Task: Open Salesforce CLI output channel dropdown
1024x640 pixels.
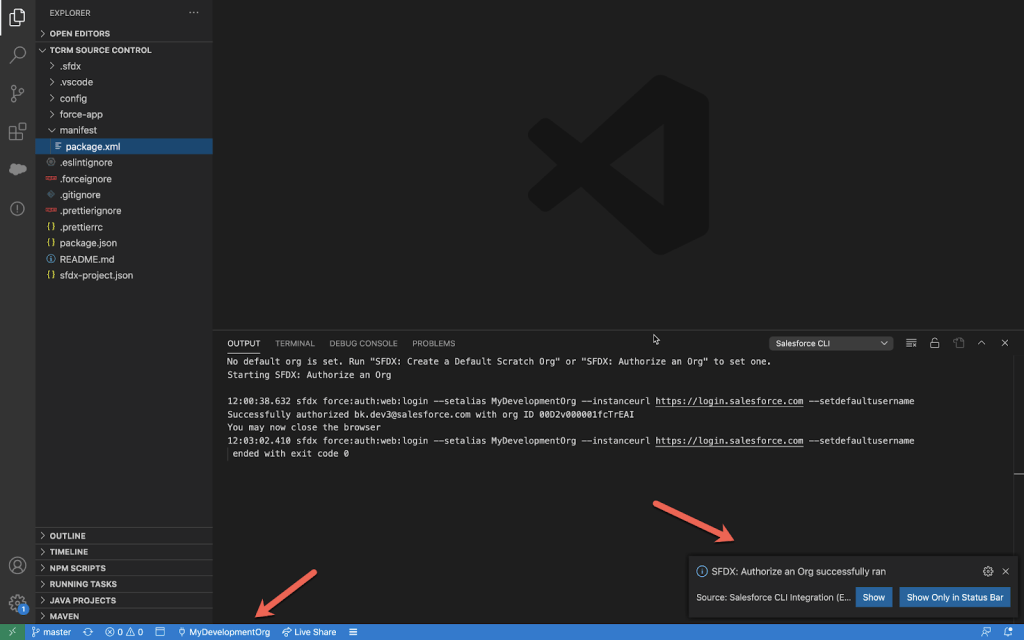Action: [x=830, y=343]
